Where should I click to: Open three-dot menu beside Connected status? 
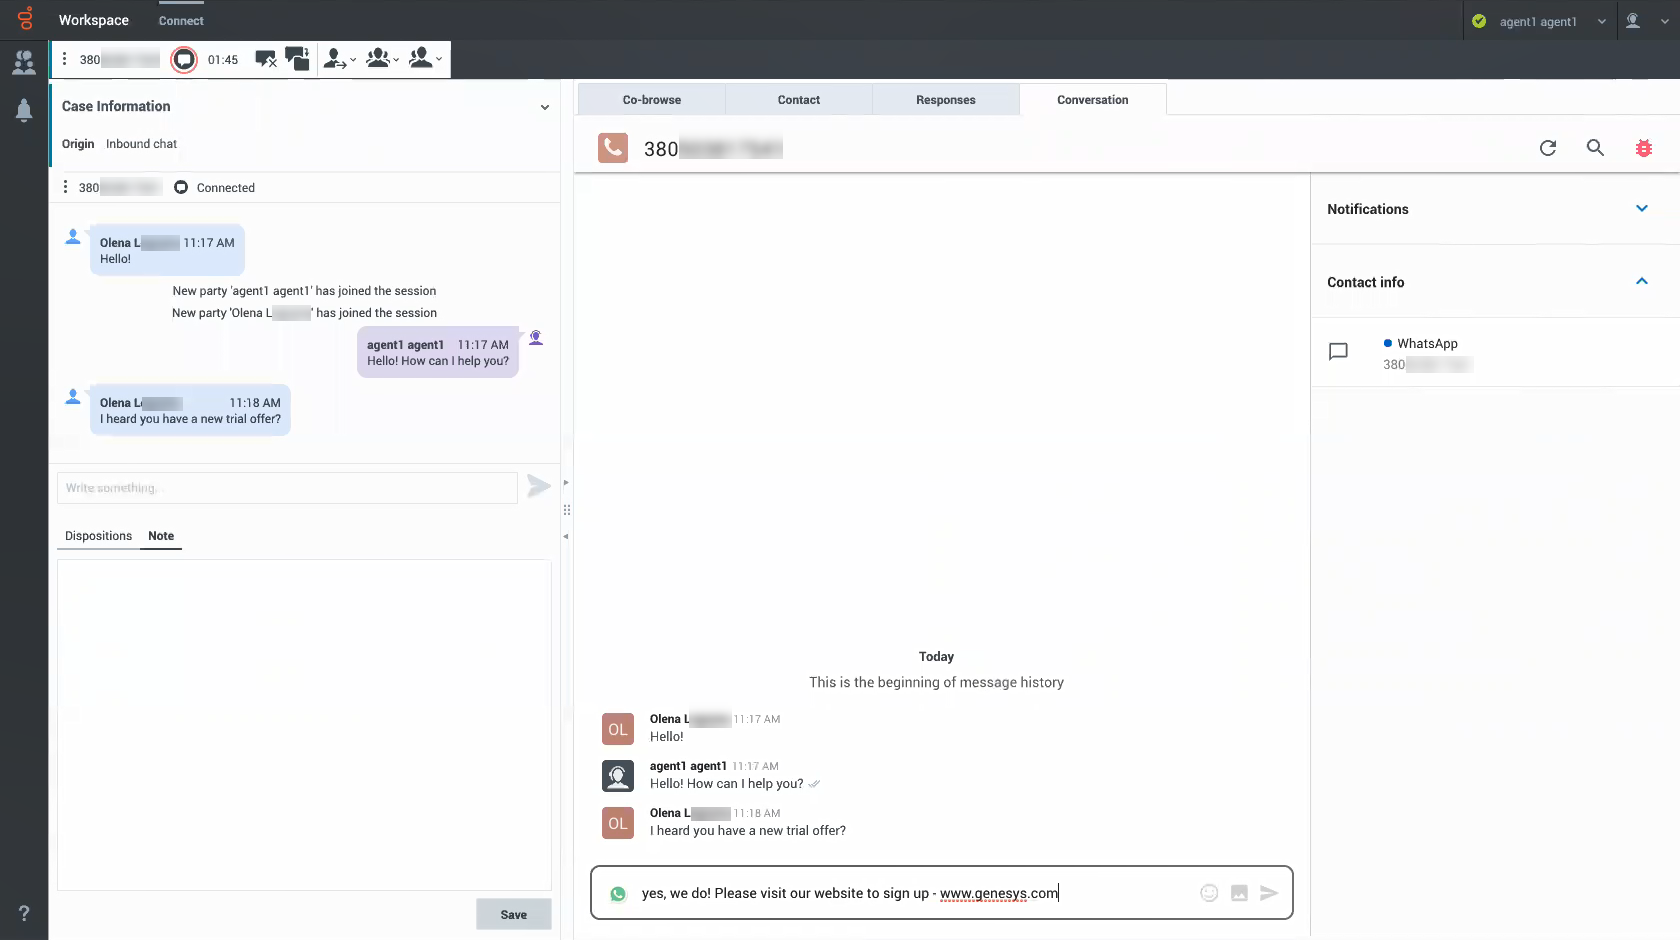click(65, 187)
